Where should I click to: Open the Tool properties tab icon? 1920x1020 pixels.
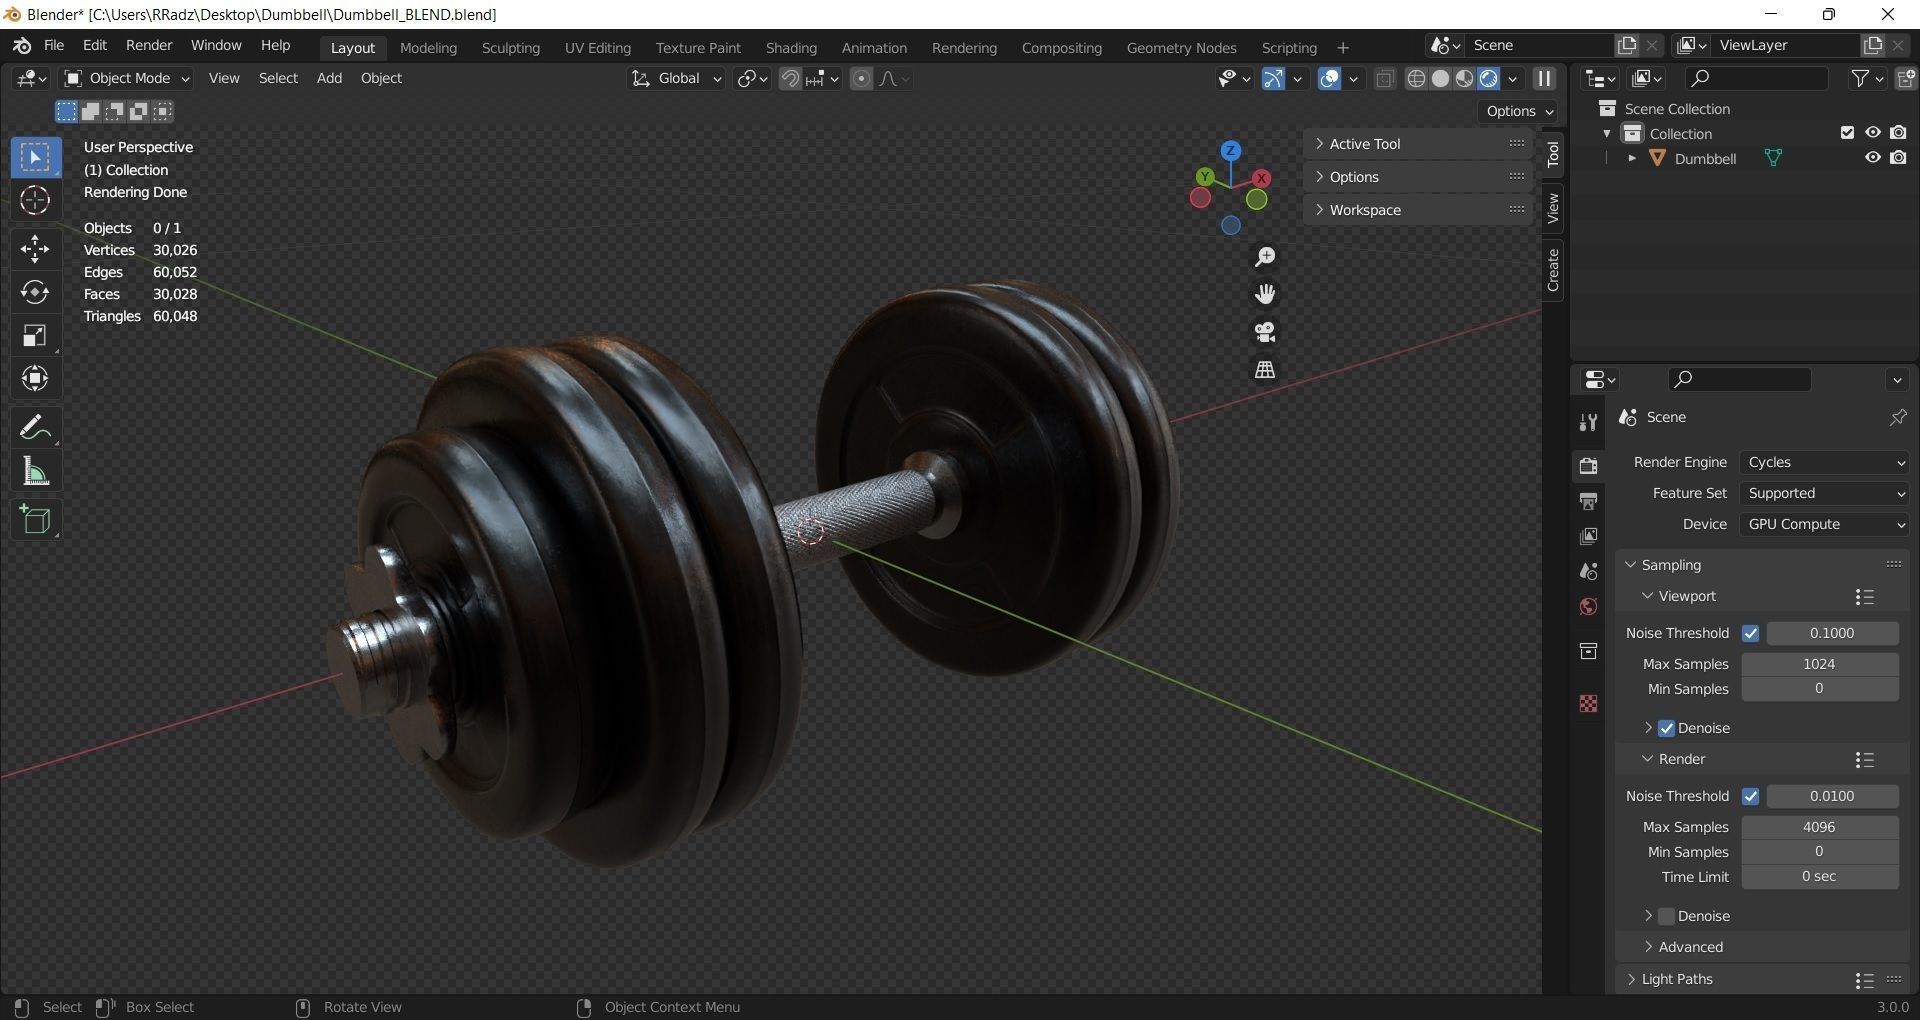pos(1588,422)
